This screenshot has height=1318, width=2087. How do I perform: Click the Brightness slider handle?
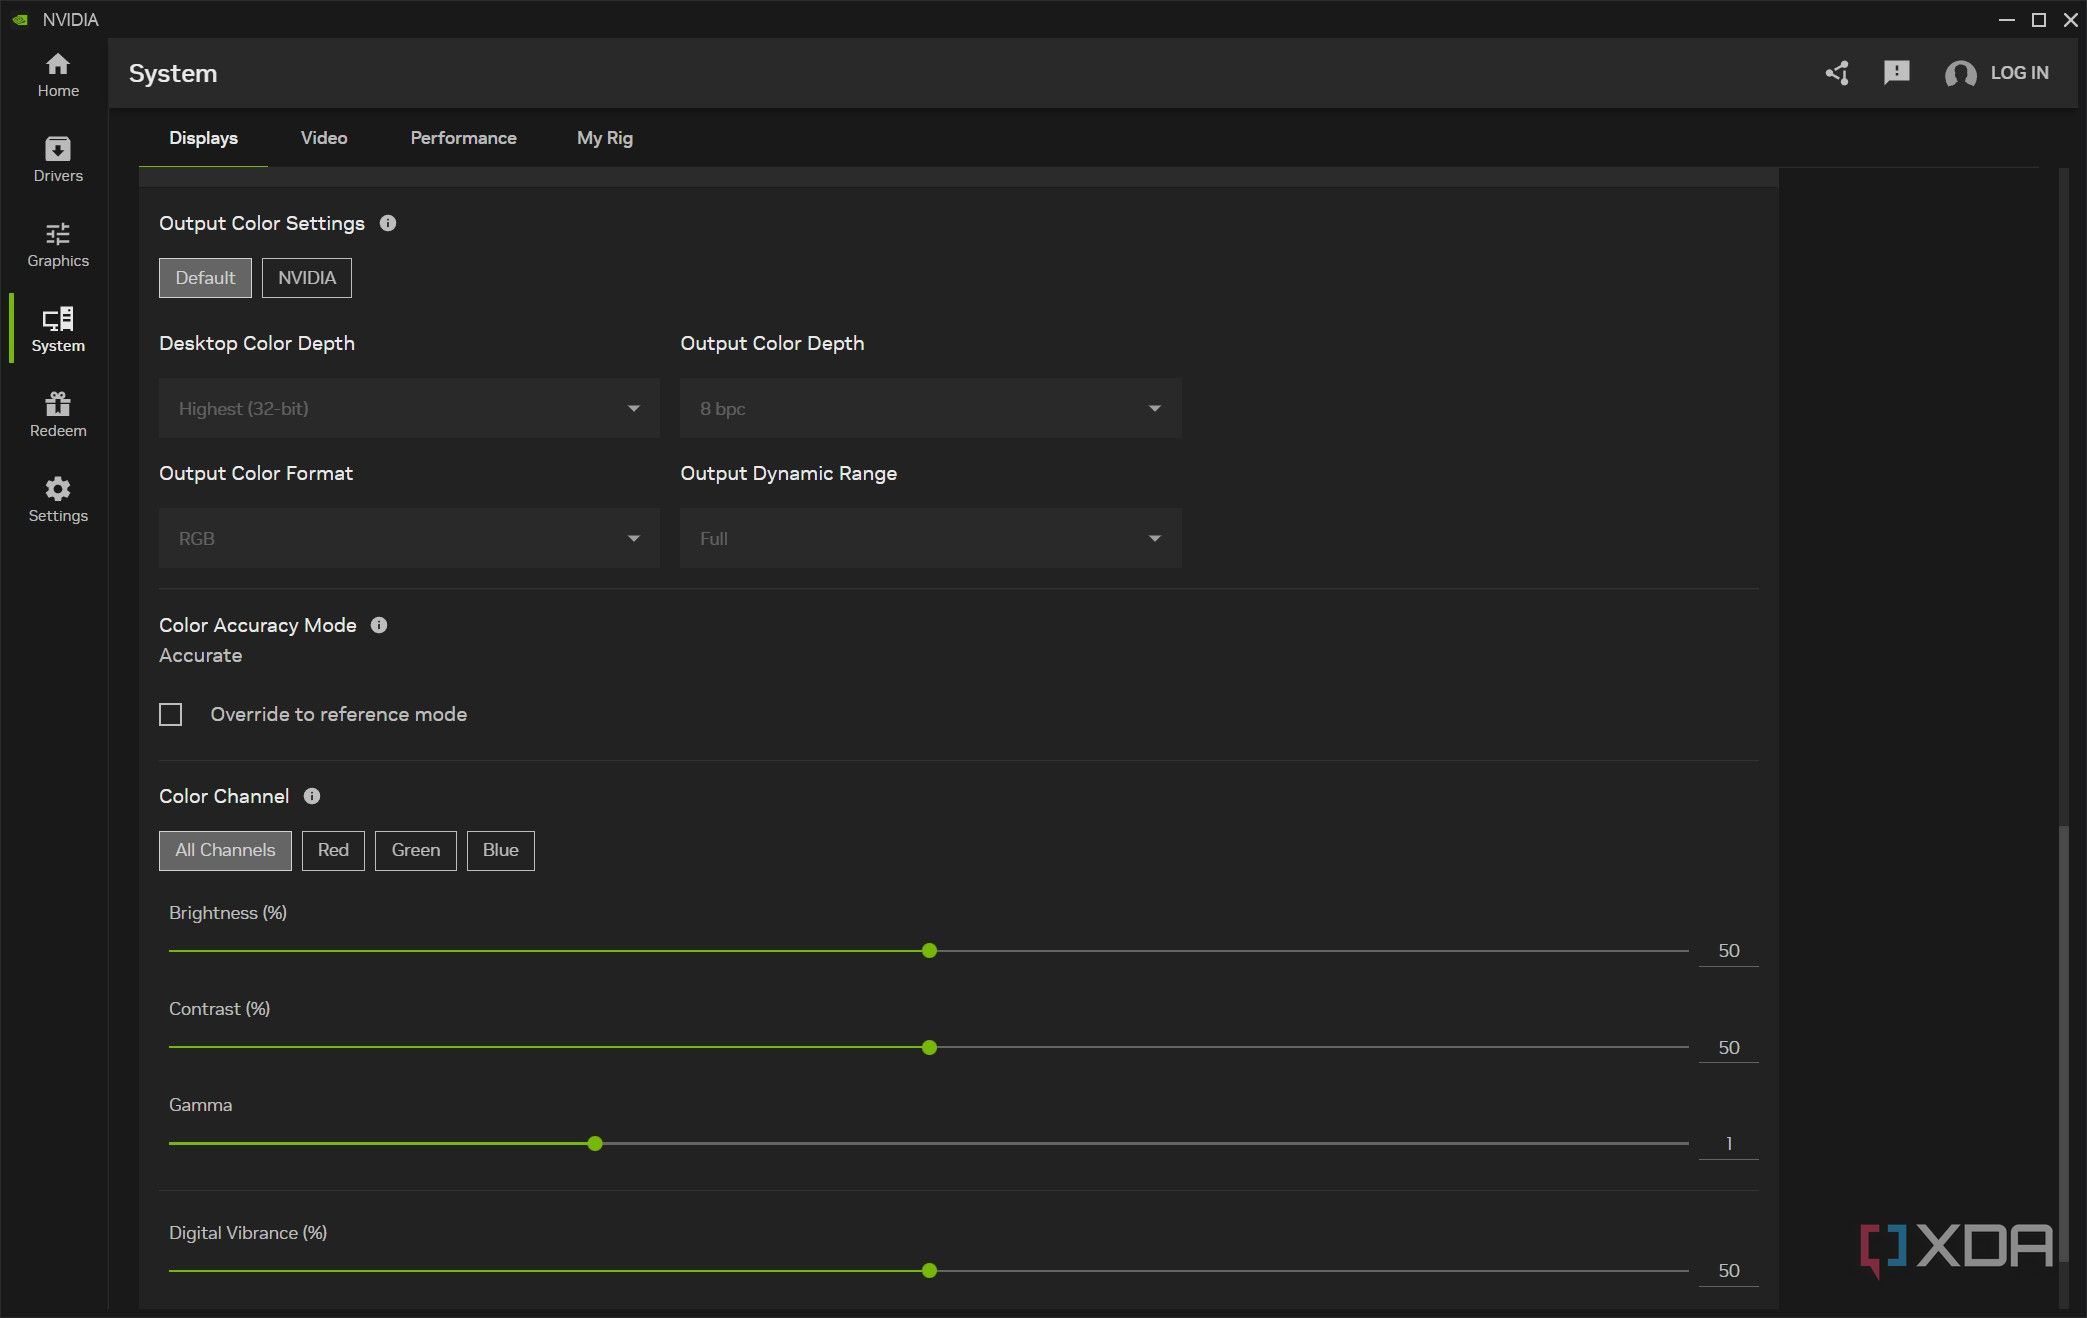pyautogui.click(x=930, y=951)
